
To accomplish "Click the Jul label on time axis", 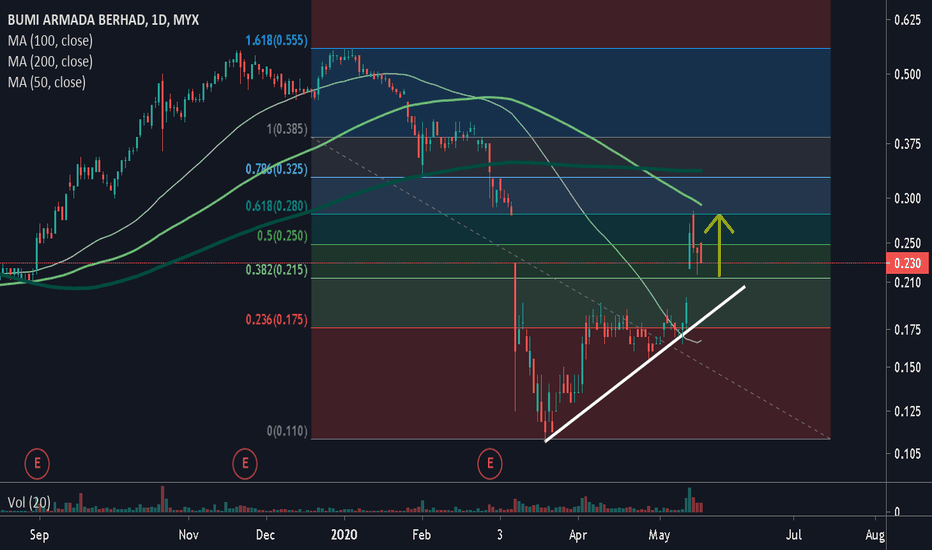I will (794, 535).
